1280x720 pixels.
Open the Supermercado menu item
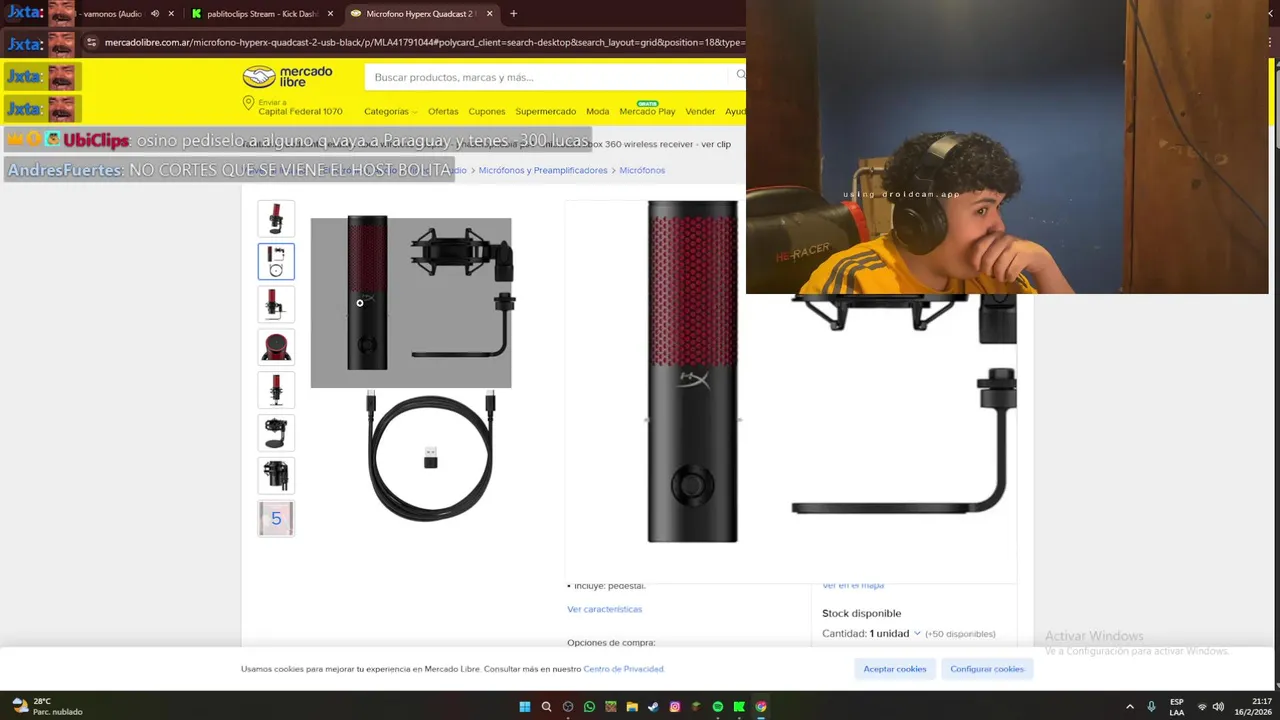[545, 111]
